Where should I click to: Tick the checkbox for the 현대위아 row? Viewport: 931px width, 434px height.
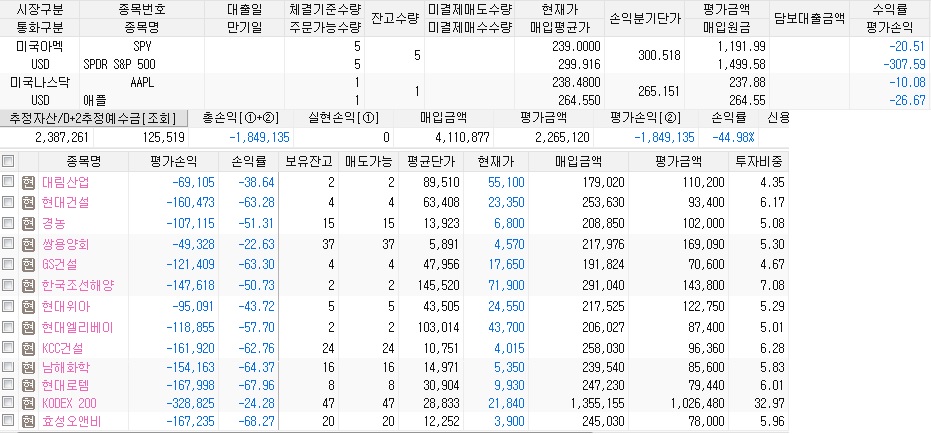[x=9, y=306]
